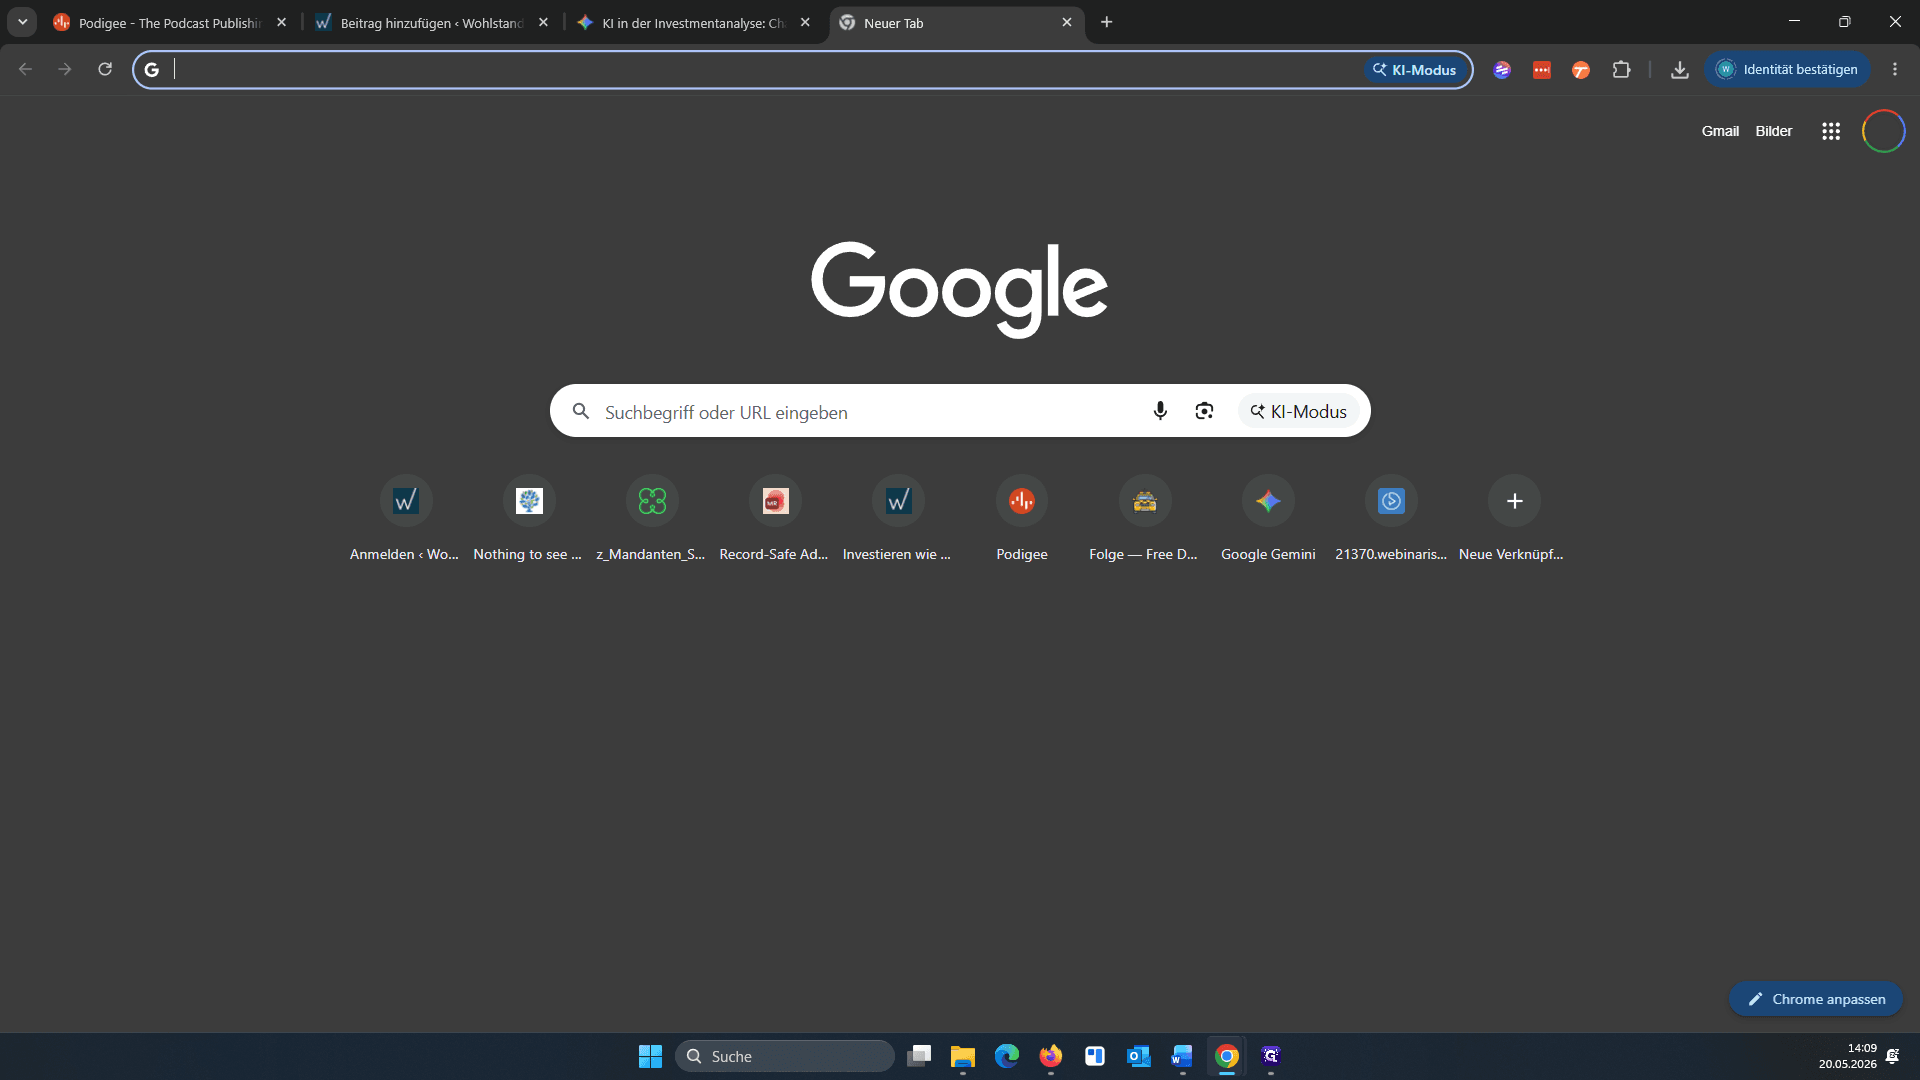Switch to Beitrag hinzufügen WordPress tab
The width and height of the screenshot is (1920, 1080).
click(432, 22)
